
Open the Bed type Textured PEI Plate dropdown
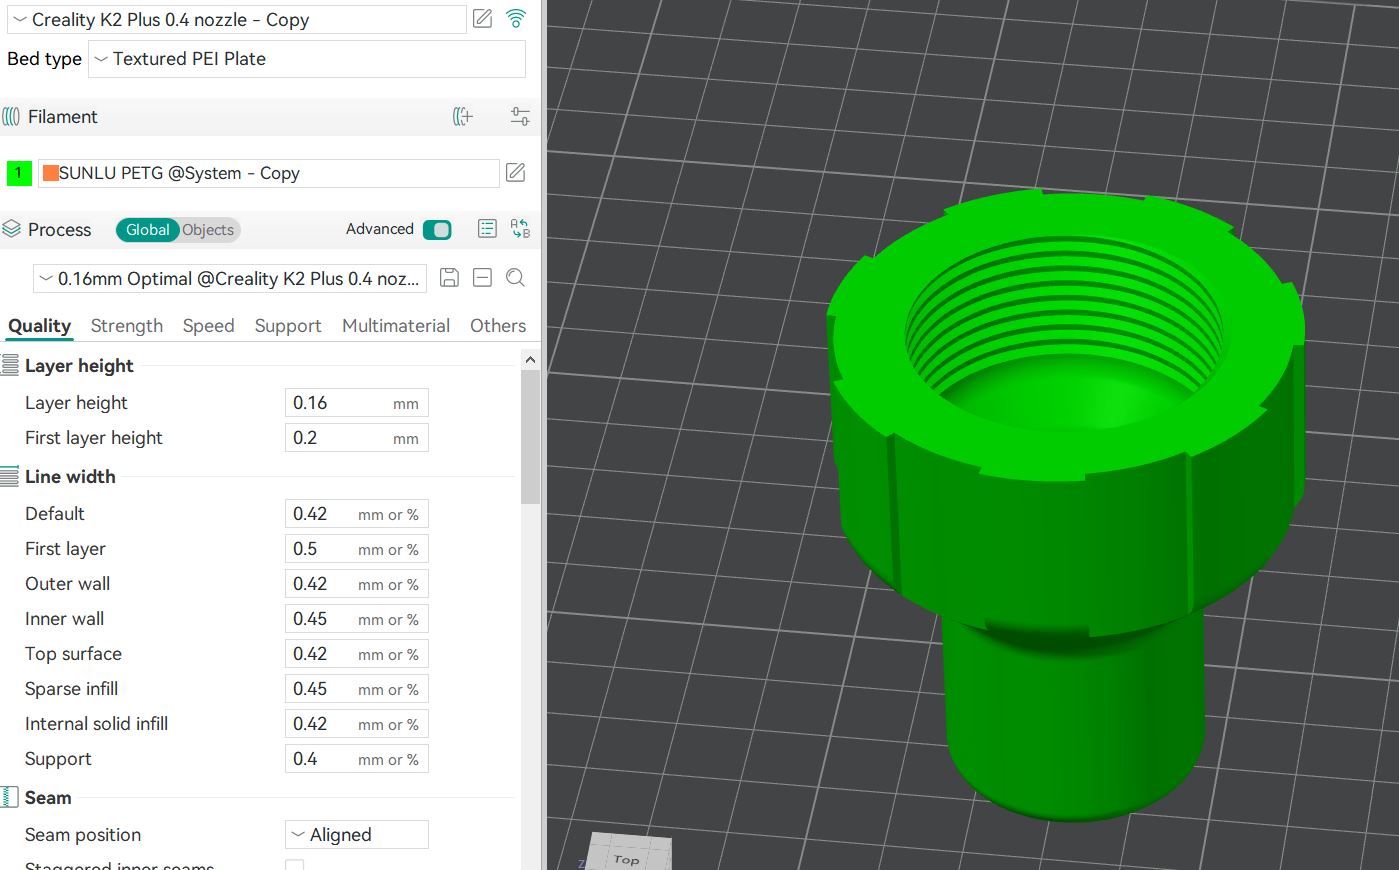pyautogui.click(x=307, y=59)
